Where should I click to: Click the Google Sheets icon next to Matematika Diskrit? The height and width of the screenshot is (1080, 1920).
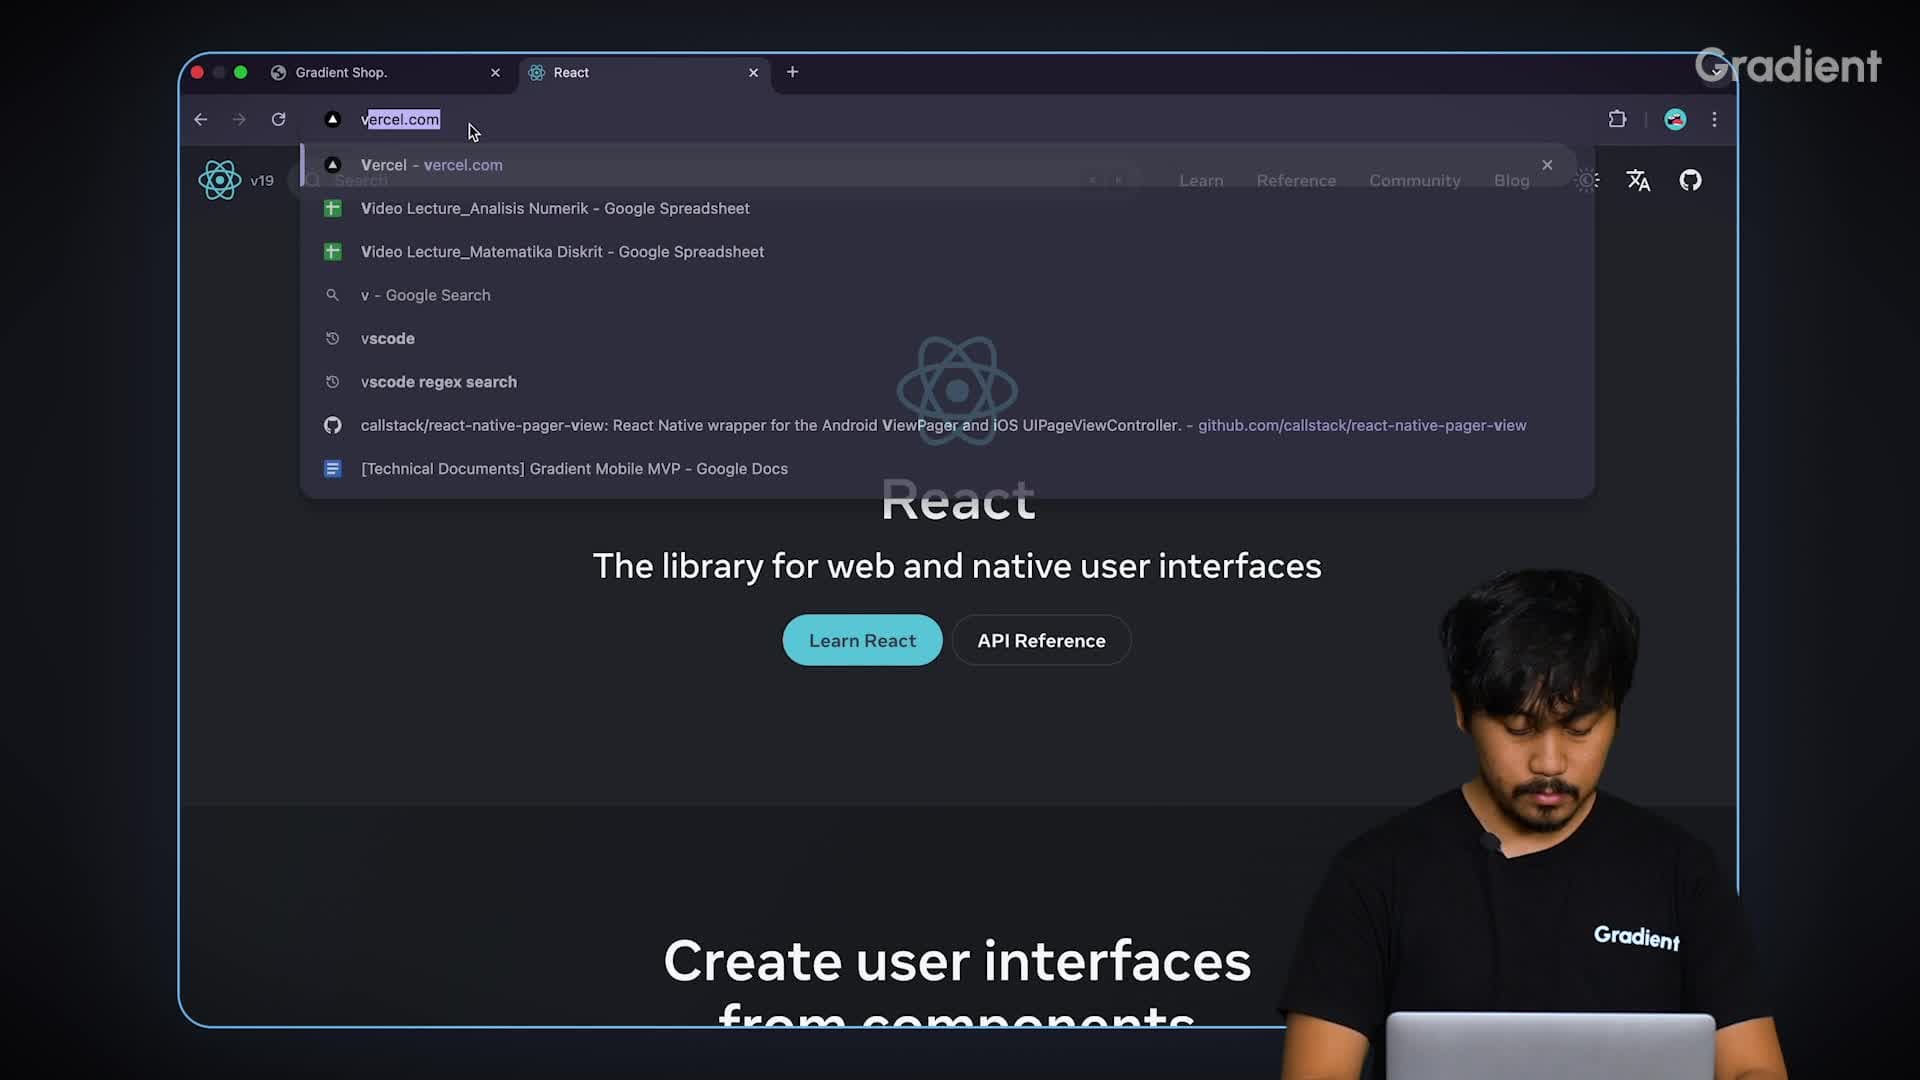(x=332, y=251)
